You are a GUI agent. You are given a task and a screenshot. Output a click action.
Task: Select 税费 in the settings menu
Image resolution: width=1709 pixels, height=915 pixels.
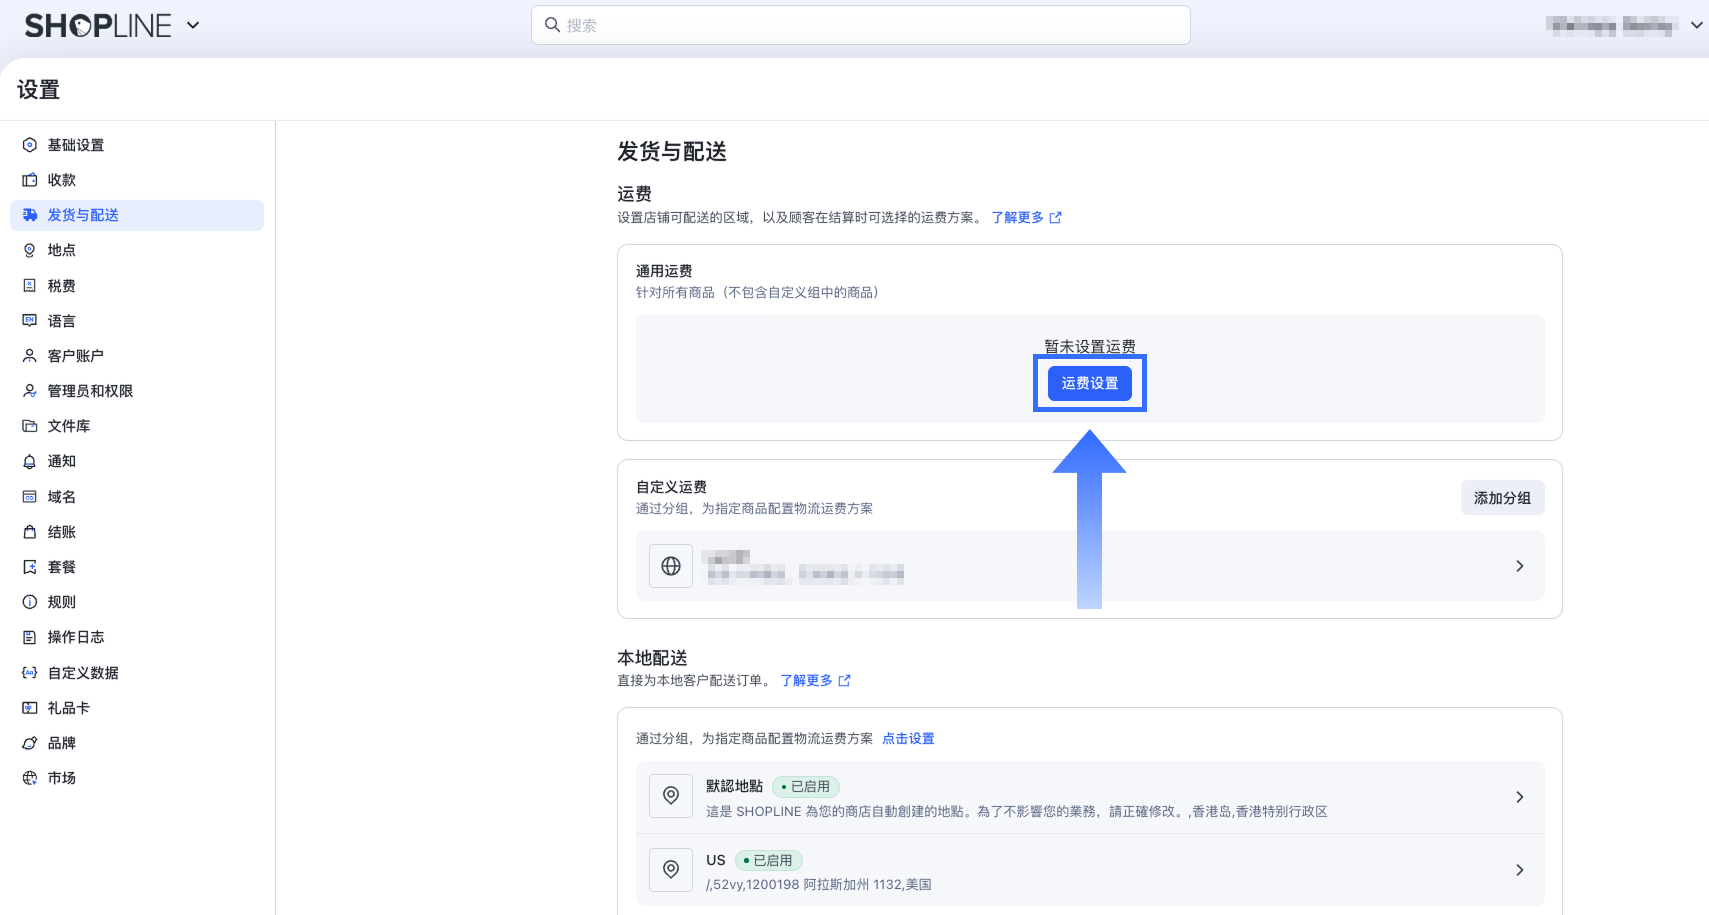(x=62, y=286)
